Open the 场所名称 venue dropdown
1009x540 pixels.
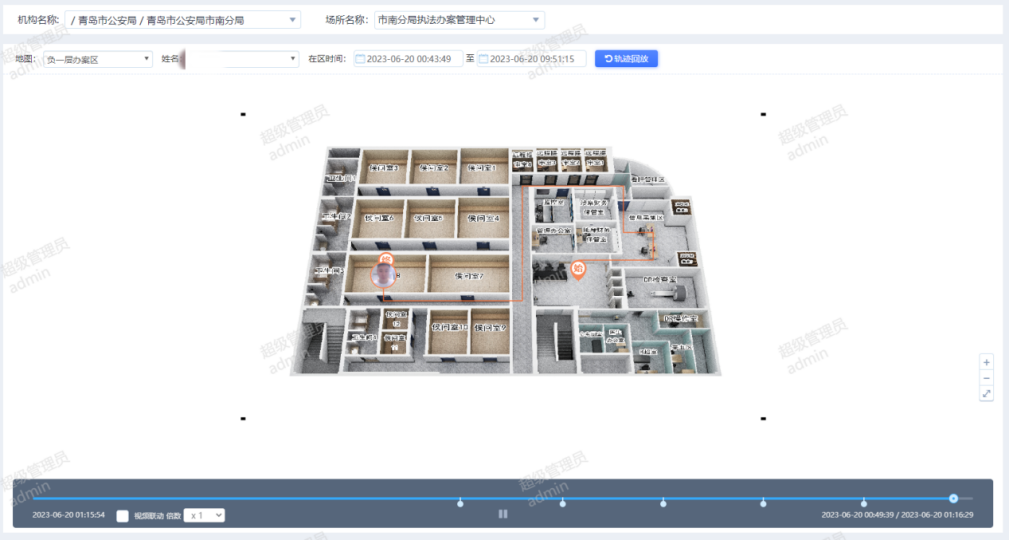pyautogui.click(x=459, y=20)
